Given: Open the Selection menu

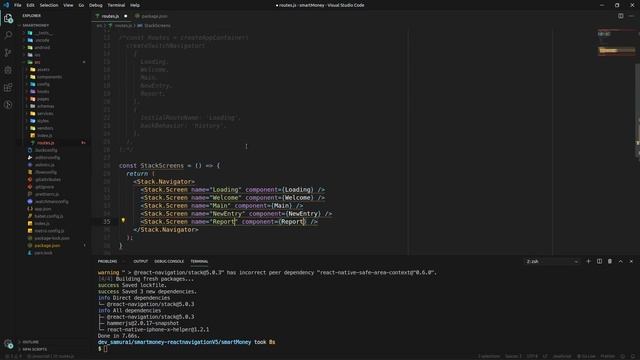Looking at the screenshot, I should 49,5.
